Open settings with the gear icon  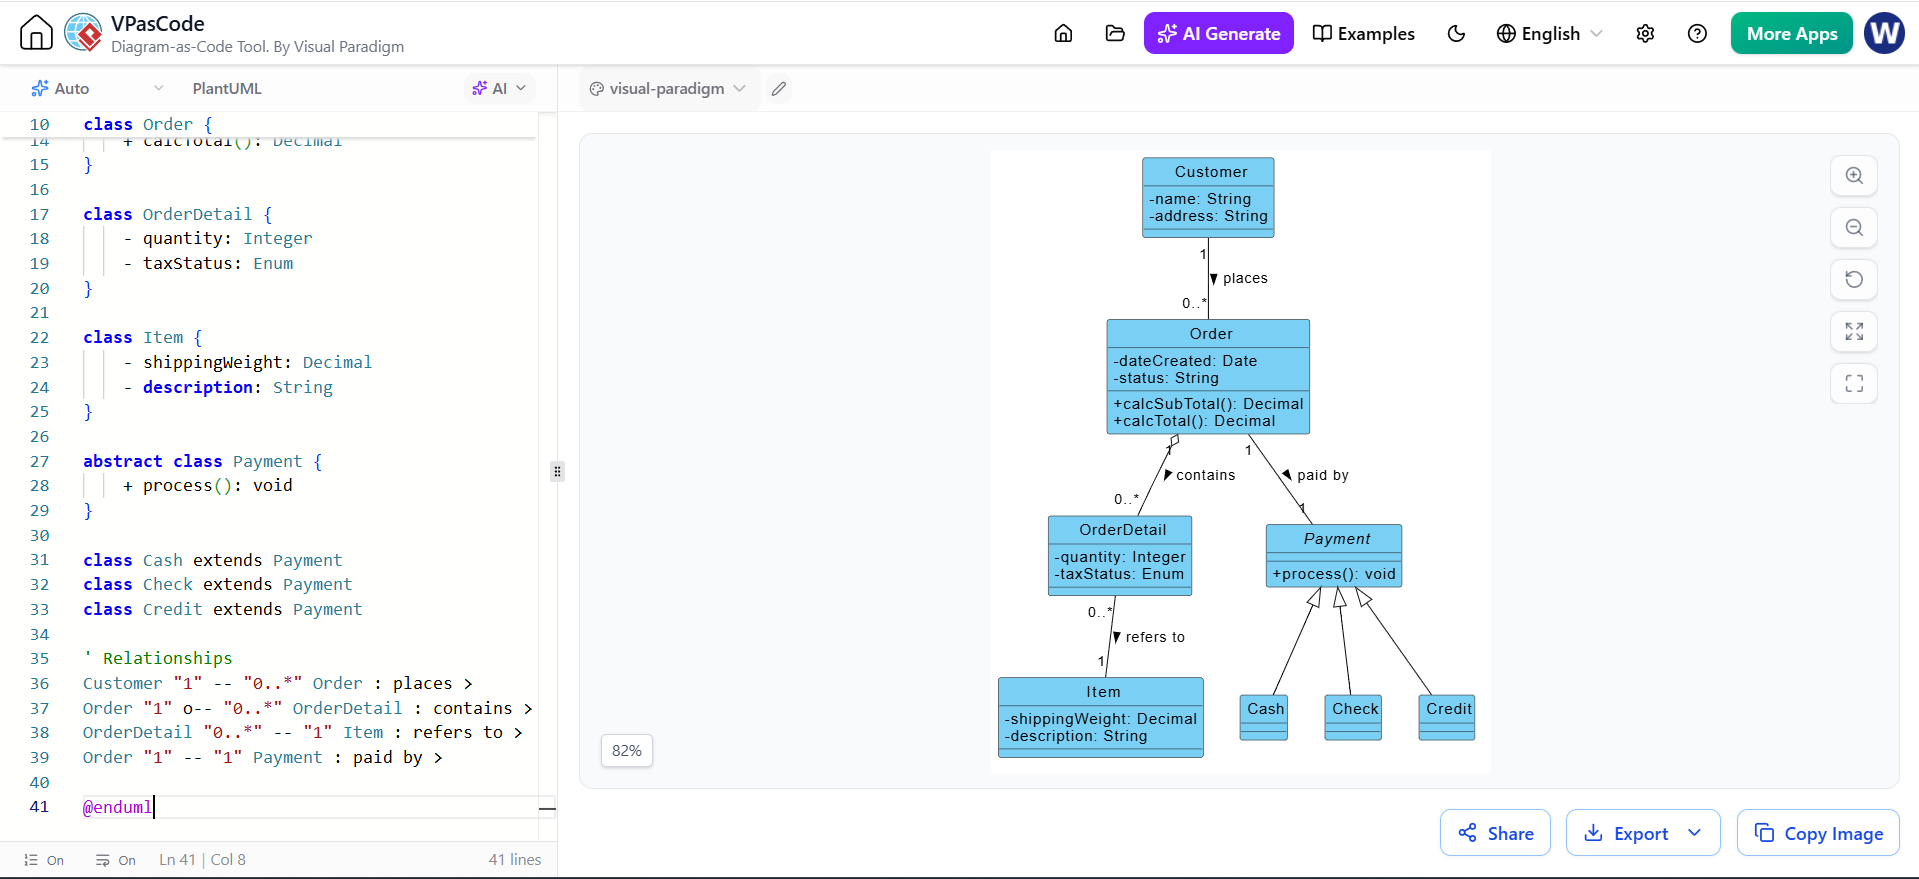pos(1645,33)
